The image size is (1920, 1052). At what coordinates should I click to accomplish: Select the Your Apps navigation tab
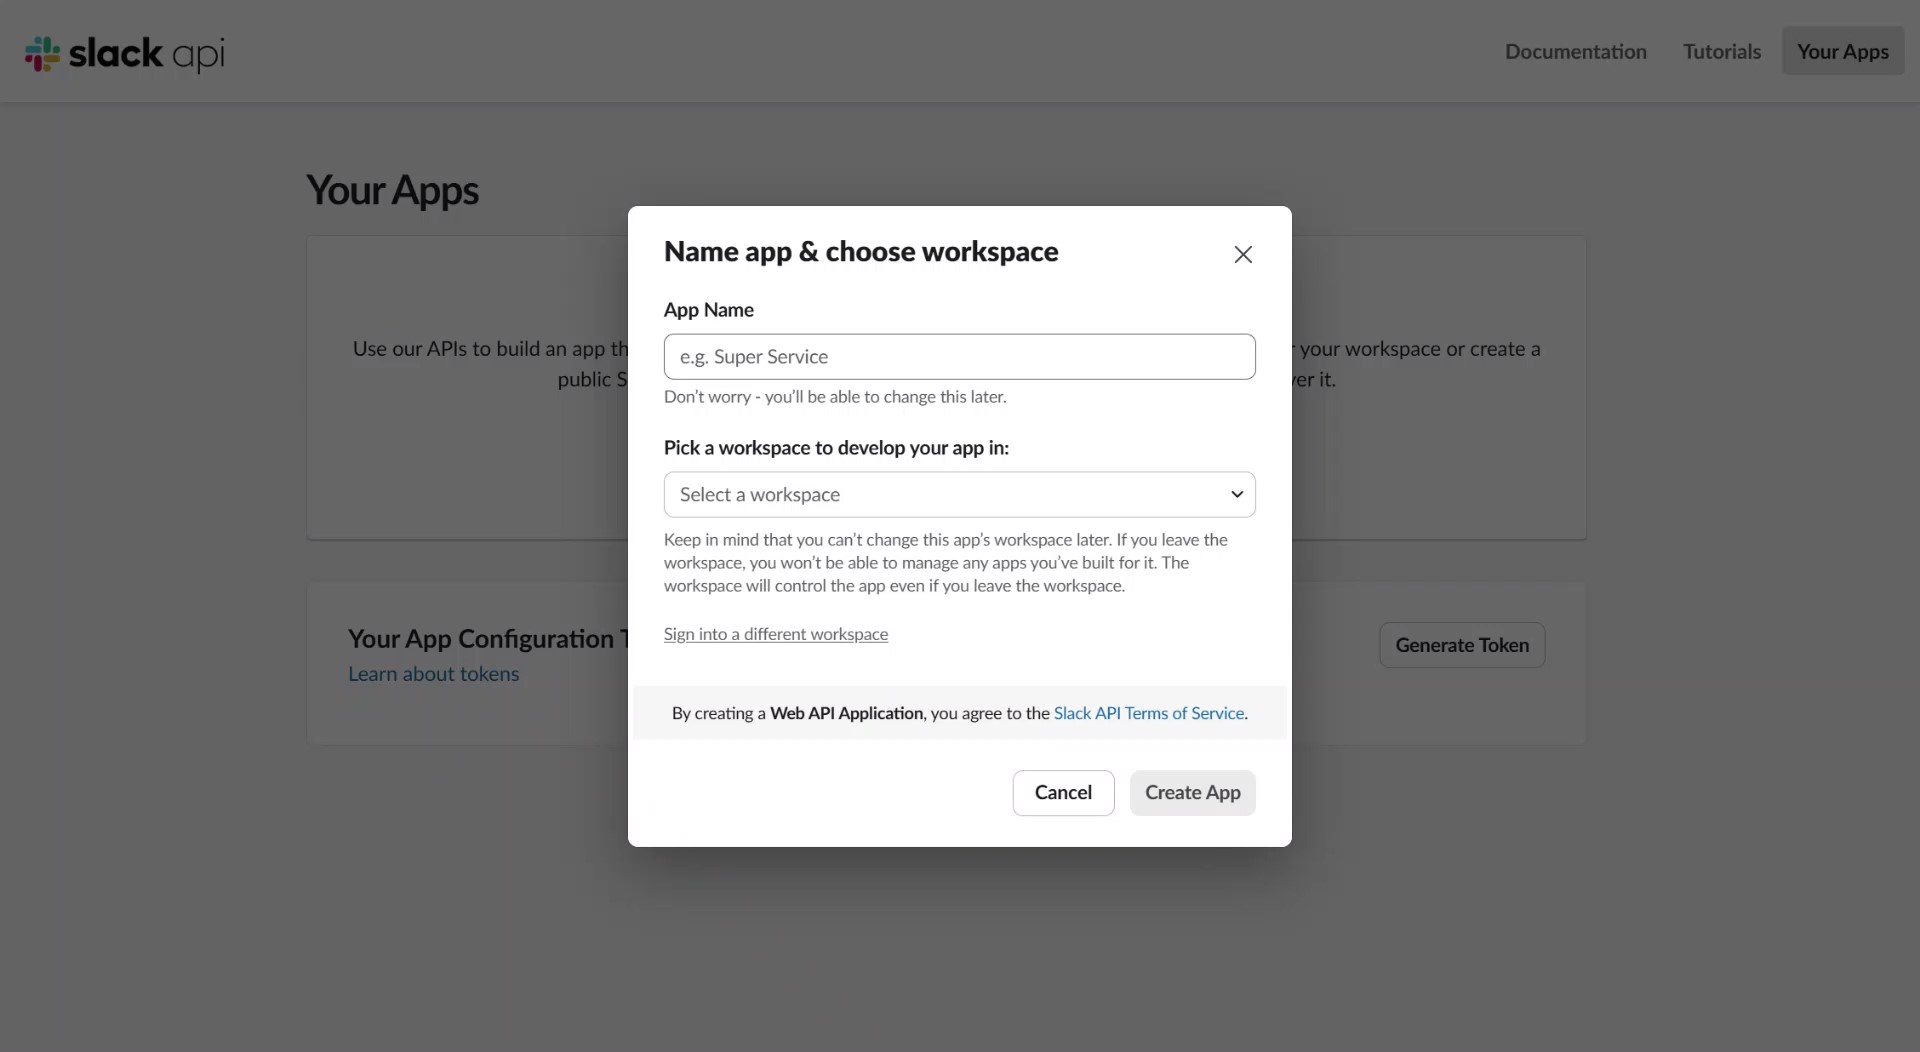pos(1842,52)
